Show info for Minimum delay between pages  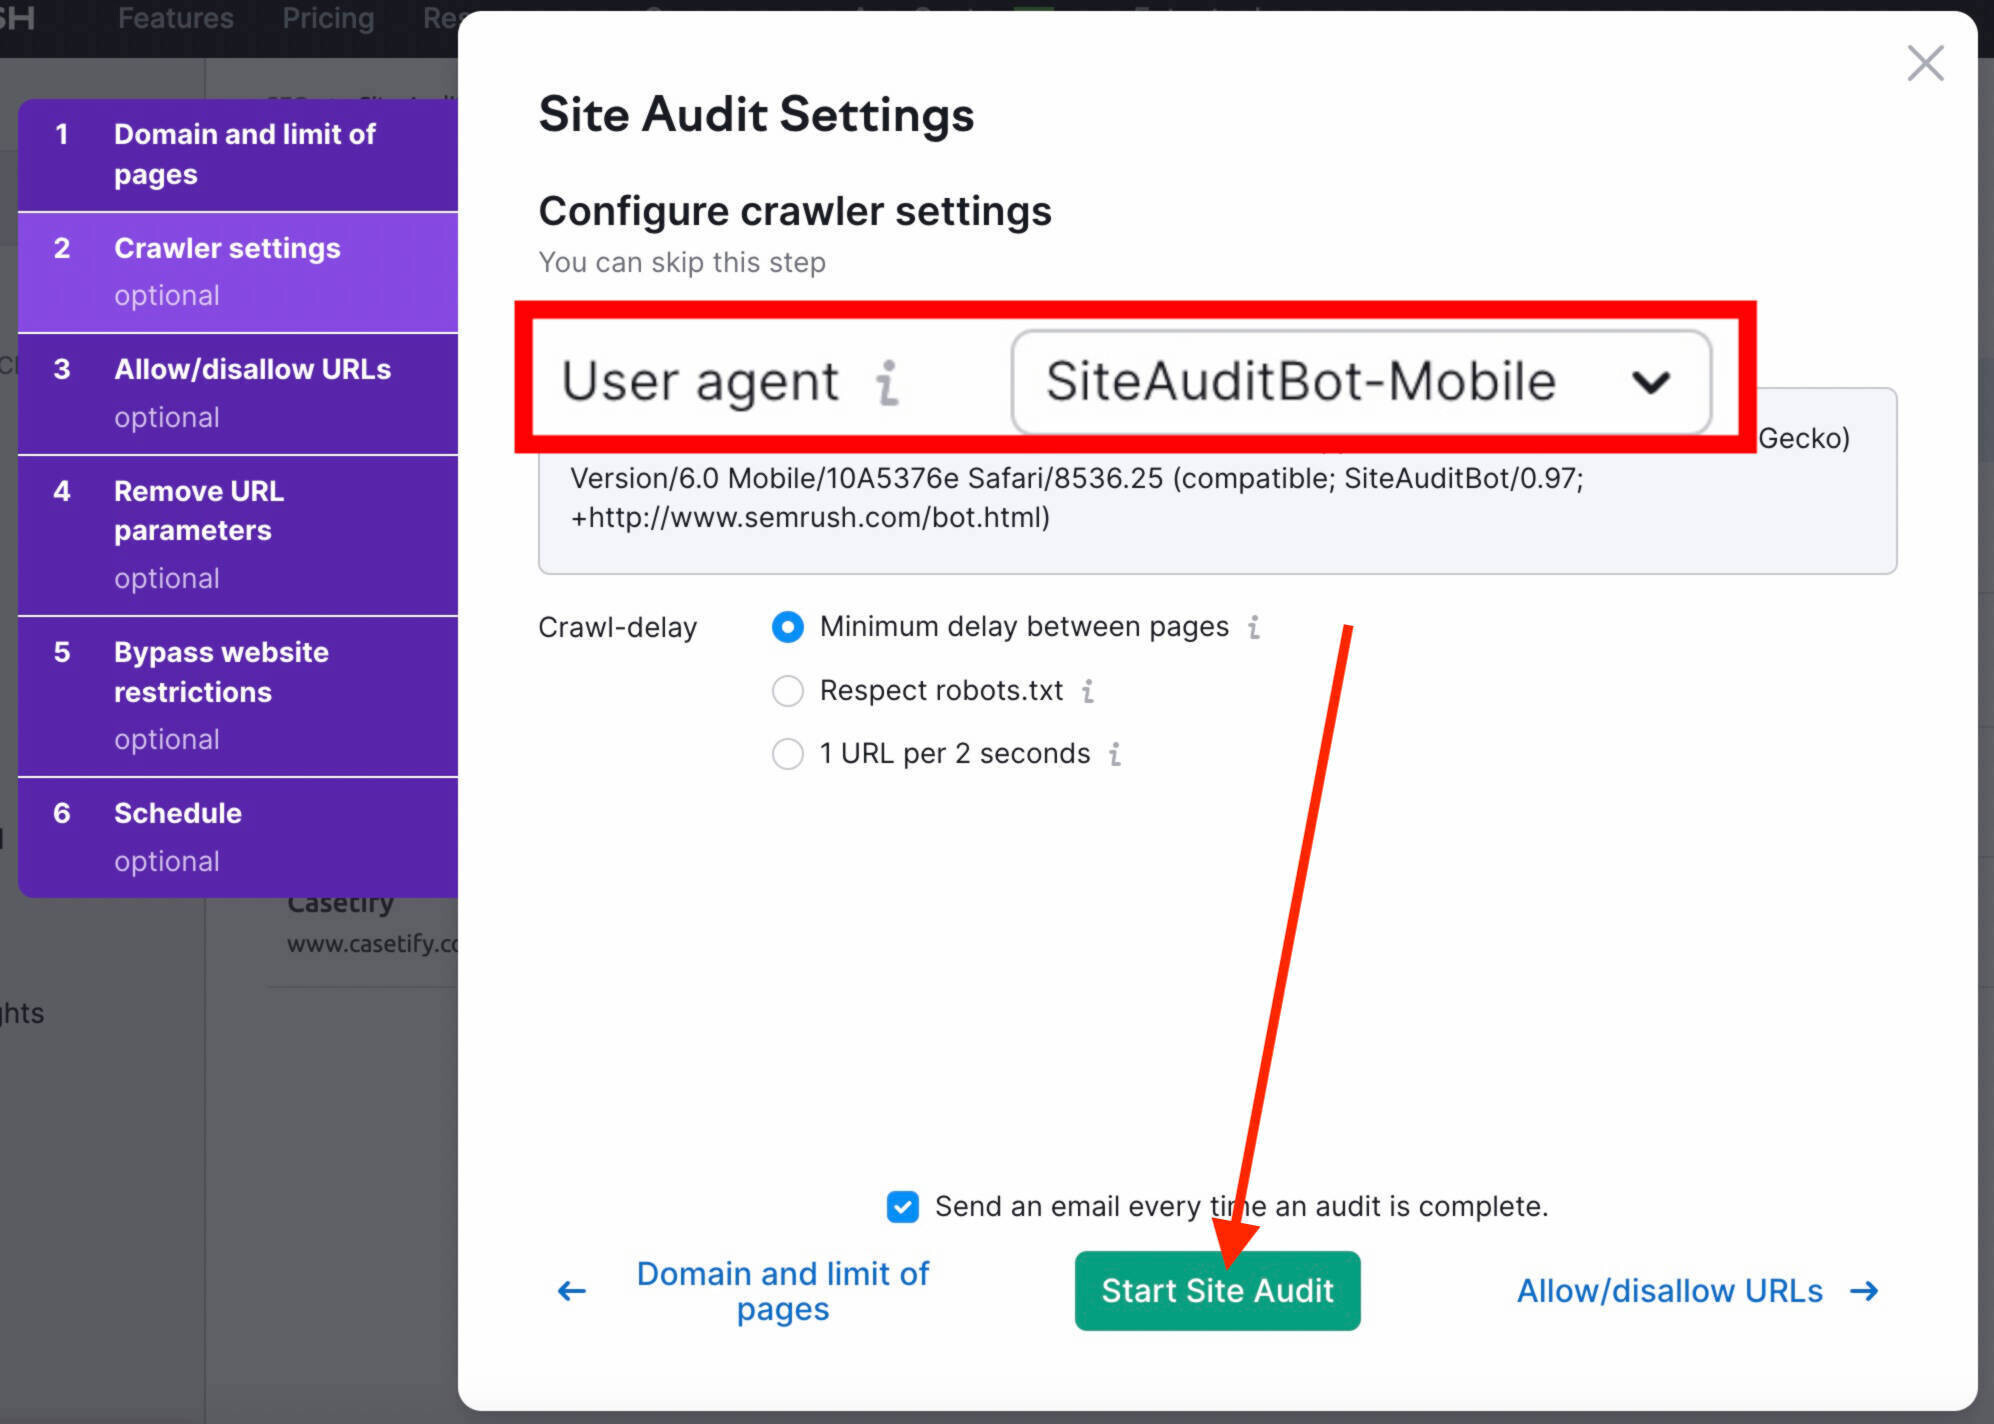coord(1254,627)
